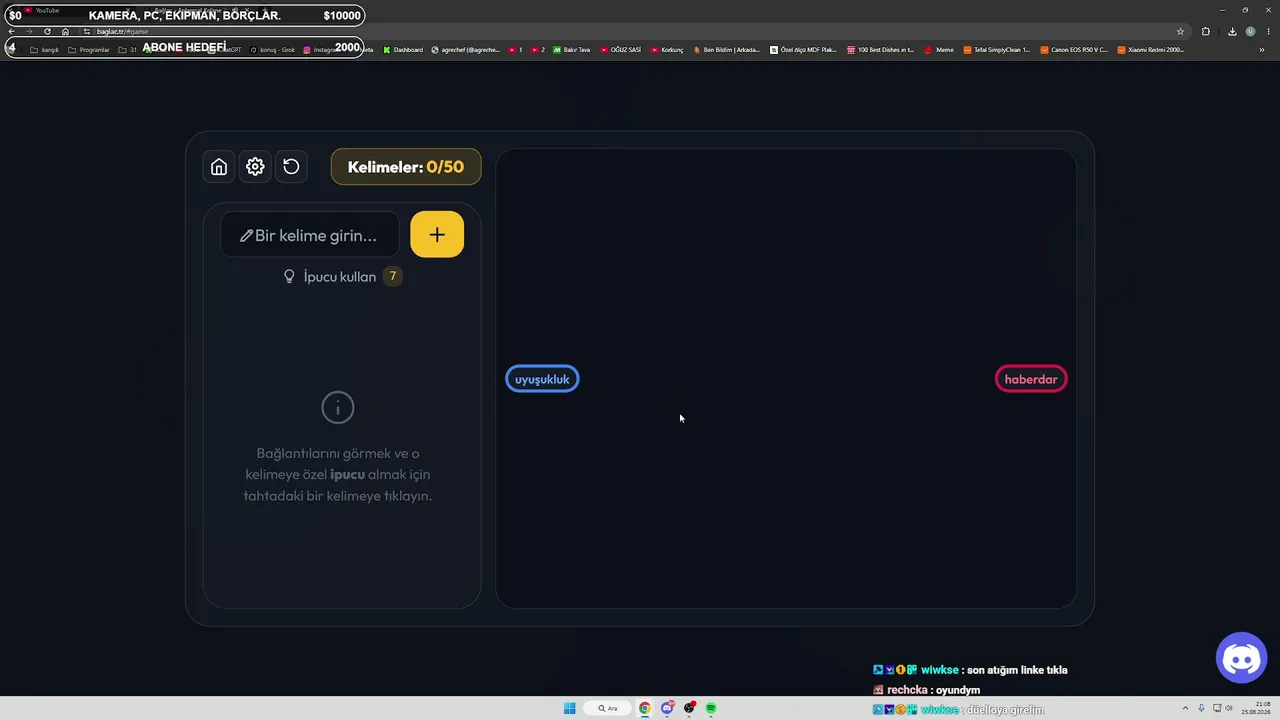The image size is (1280, 720).
Task: Open the OBS-like recording app in taskbar
Action: [x=689, y=708]
